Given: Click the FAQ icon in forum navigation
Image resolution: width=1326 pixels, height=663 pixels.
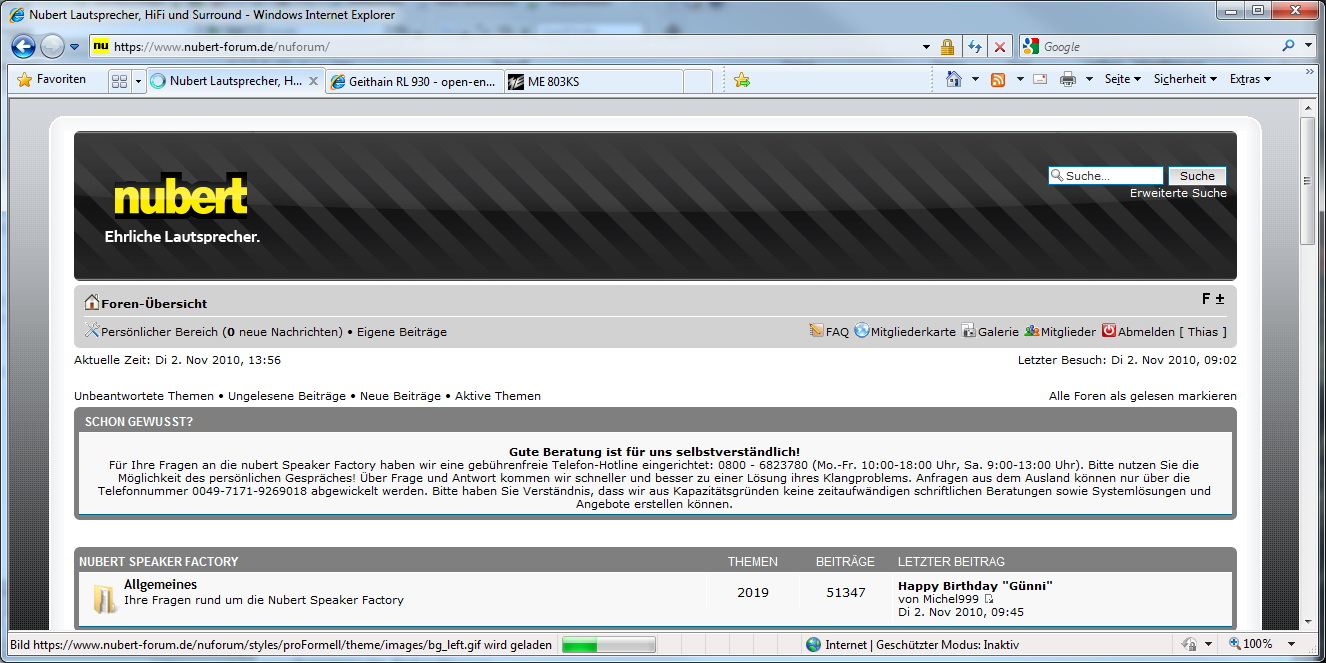Looking at the screenshot, I should (x=817, y=331).
